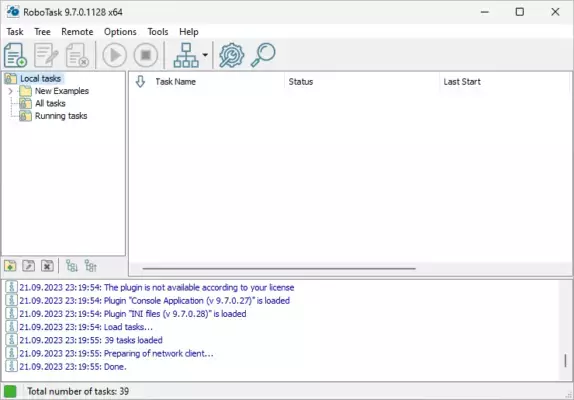This screenshot has width=574, height=400.
Task: Sort by Status column header
Action: click(x=301, y=82)
